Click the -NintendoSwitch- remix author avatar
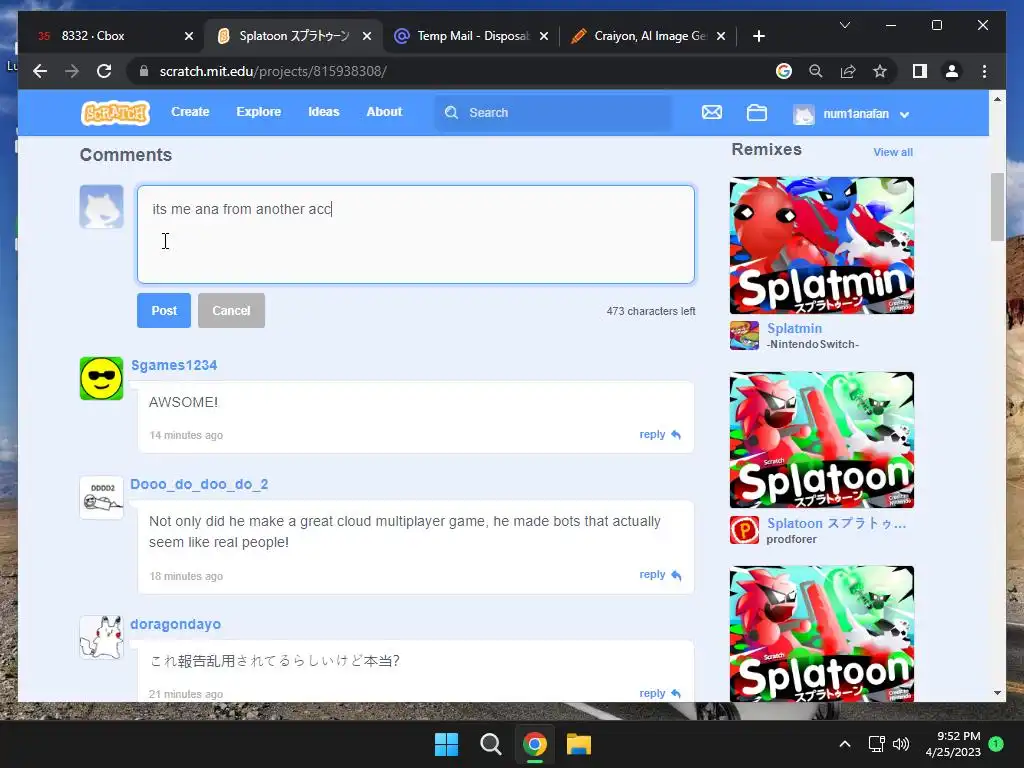 (x=744, y=336)
